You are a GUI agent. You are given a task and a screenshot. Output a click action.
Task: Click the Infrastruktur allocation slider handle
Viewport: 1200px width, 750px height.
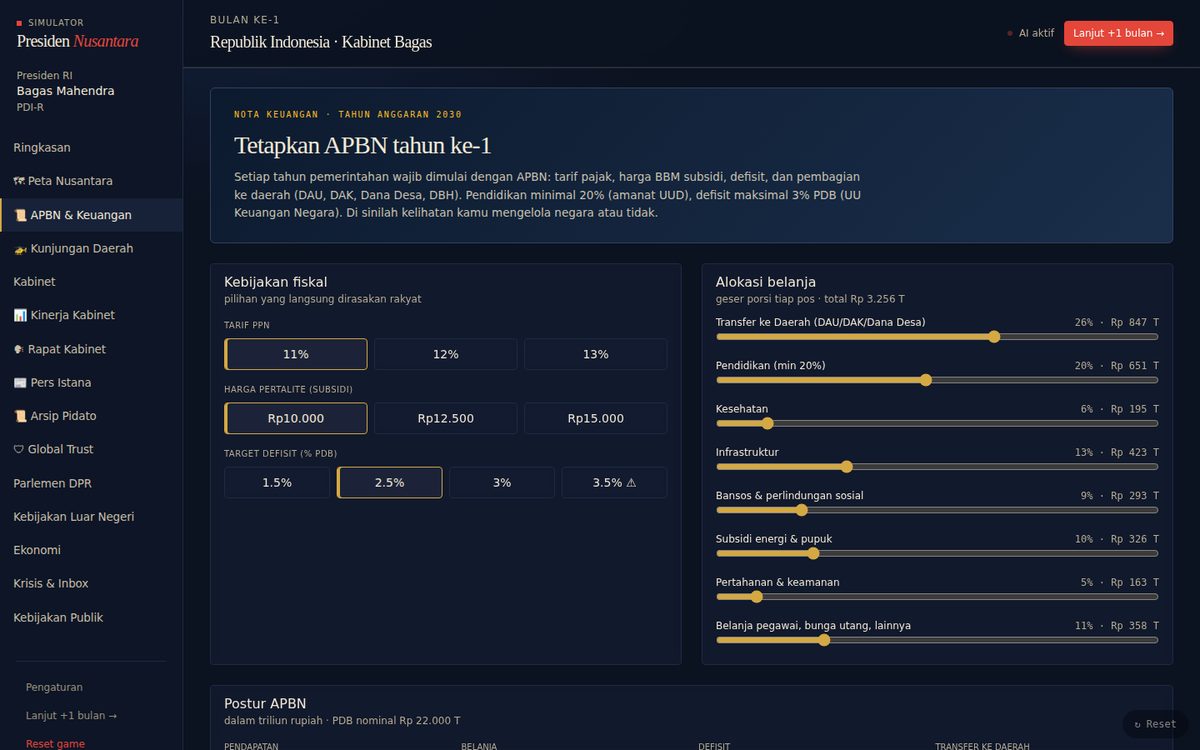847,467
